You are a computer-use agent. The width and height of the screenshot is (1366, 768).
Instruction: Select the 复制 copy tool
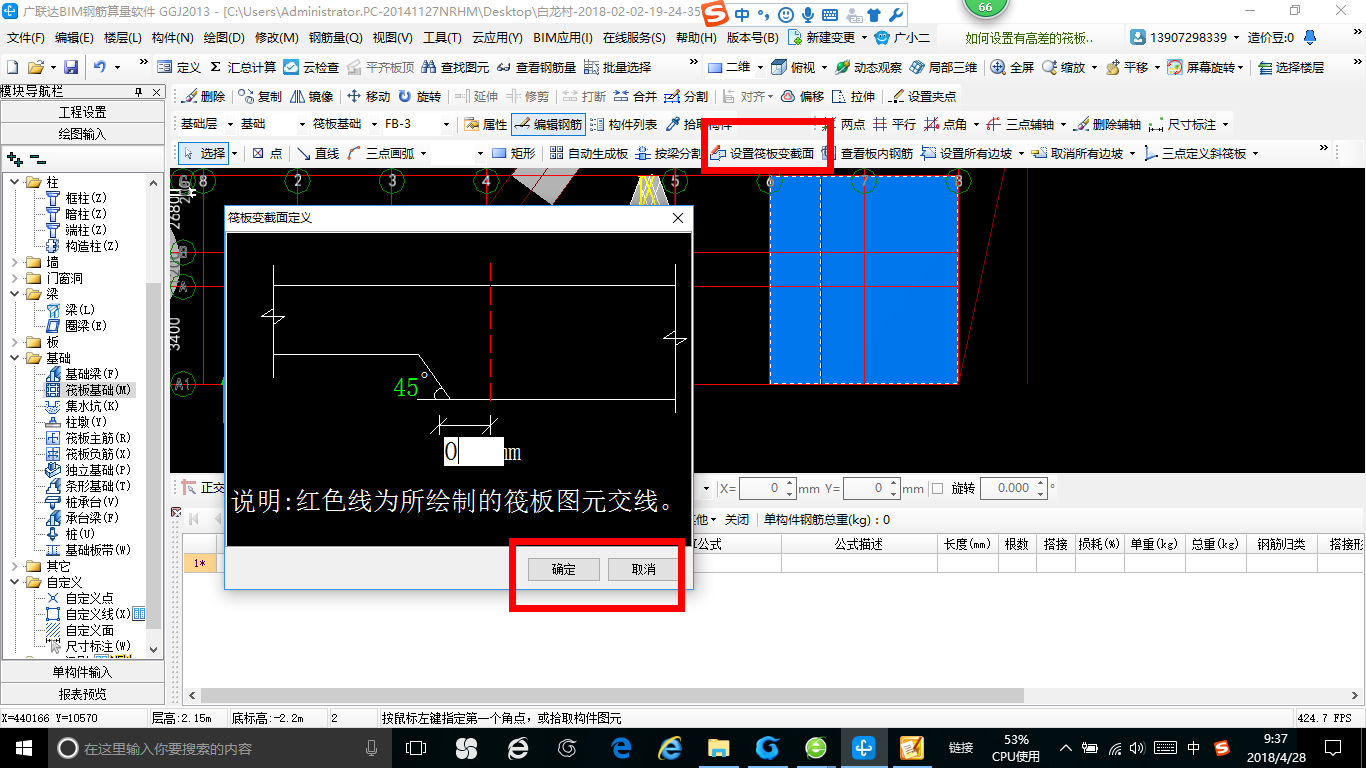pyautogui.click(x=261, y=97)
